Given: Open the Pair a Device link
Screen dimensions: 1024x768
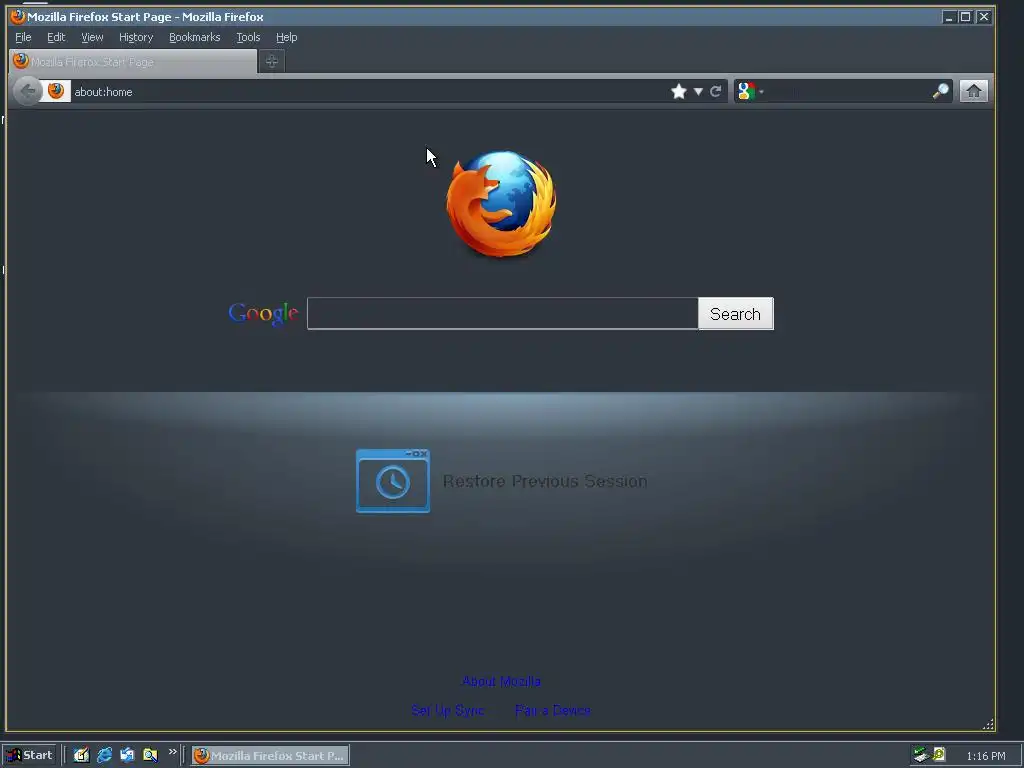Looking at the screenshot, I should coord(552,711).
